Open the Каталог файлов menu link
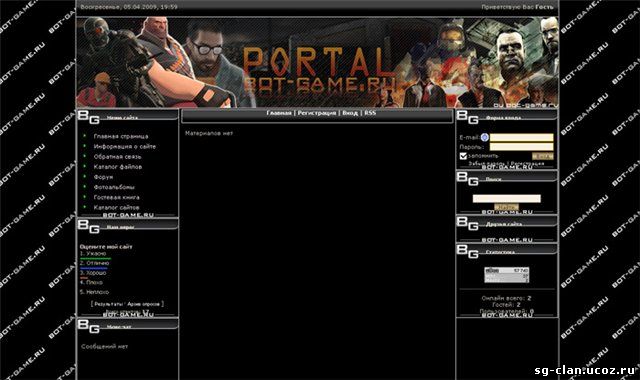 (x=118, y=167)
